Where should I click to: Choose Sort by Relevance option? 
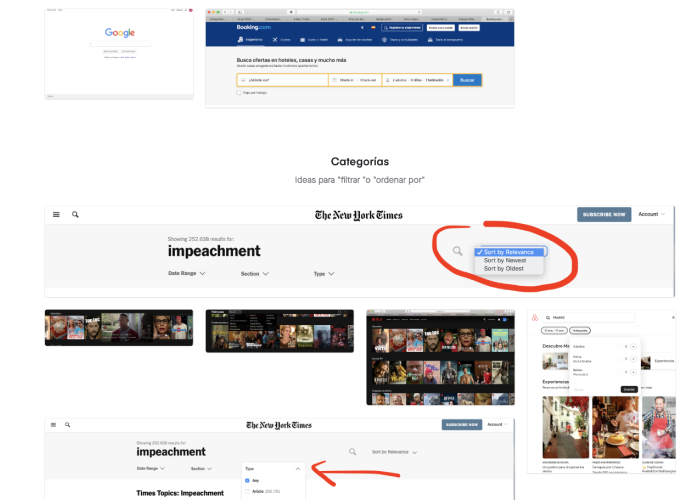tap(509, 252)
